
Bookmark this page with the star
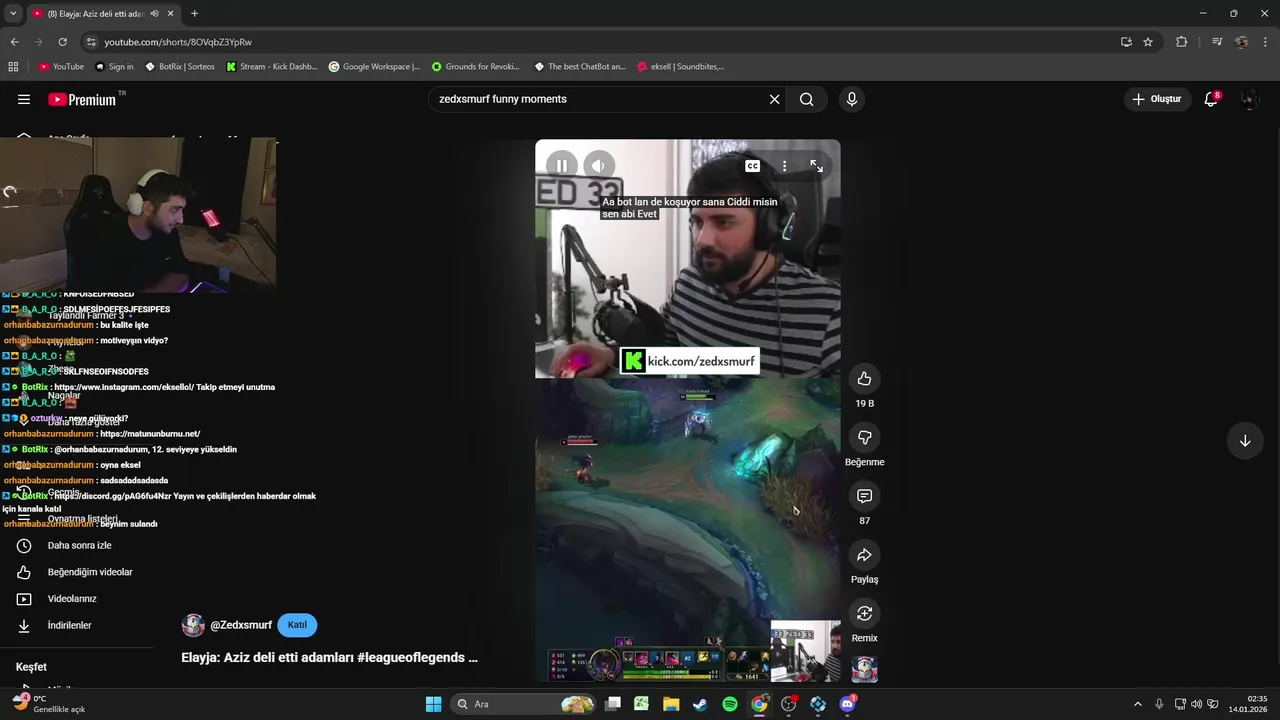(x=1148, y=42)
